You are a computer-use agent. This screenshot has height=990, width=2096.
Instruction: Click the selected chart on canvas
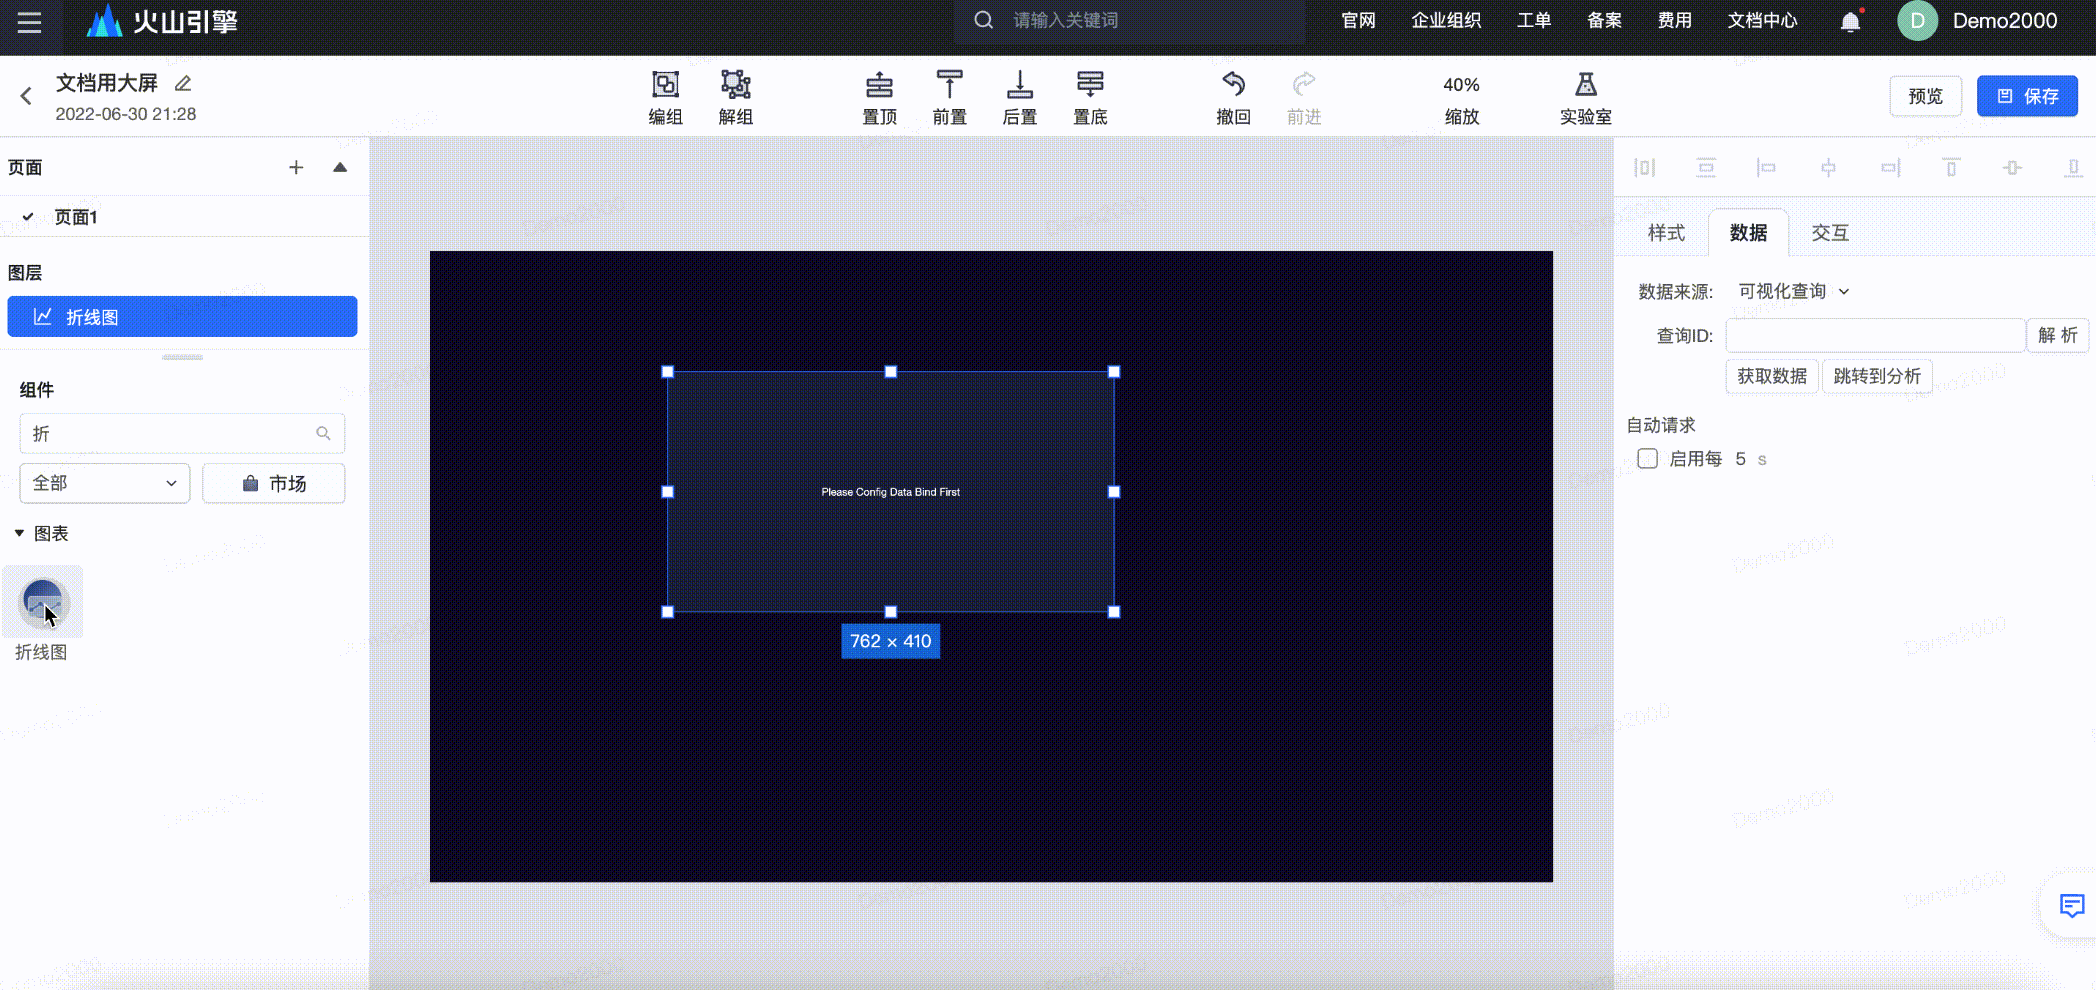tap(891, 491)
